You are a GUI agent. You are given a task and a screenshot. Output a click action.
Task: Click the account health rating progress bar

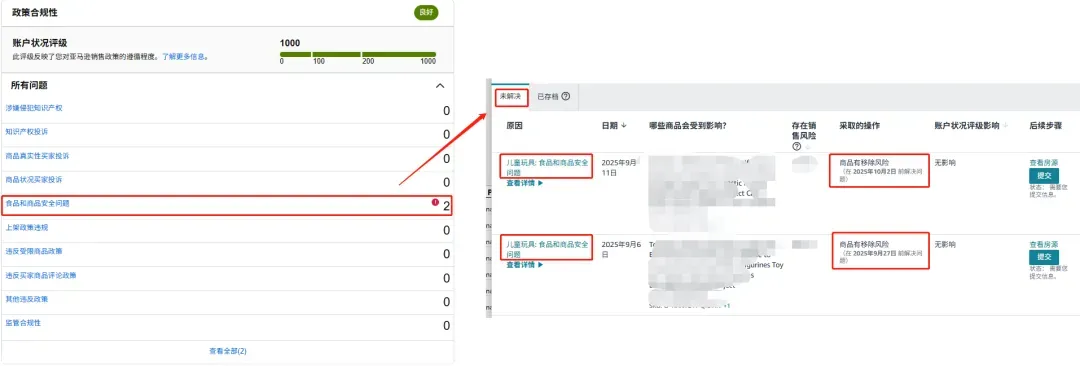pyautogui.click(x=357, y=54)
